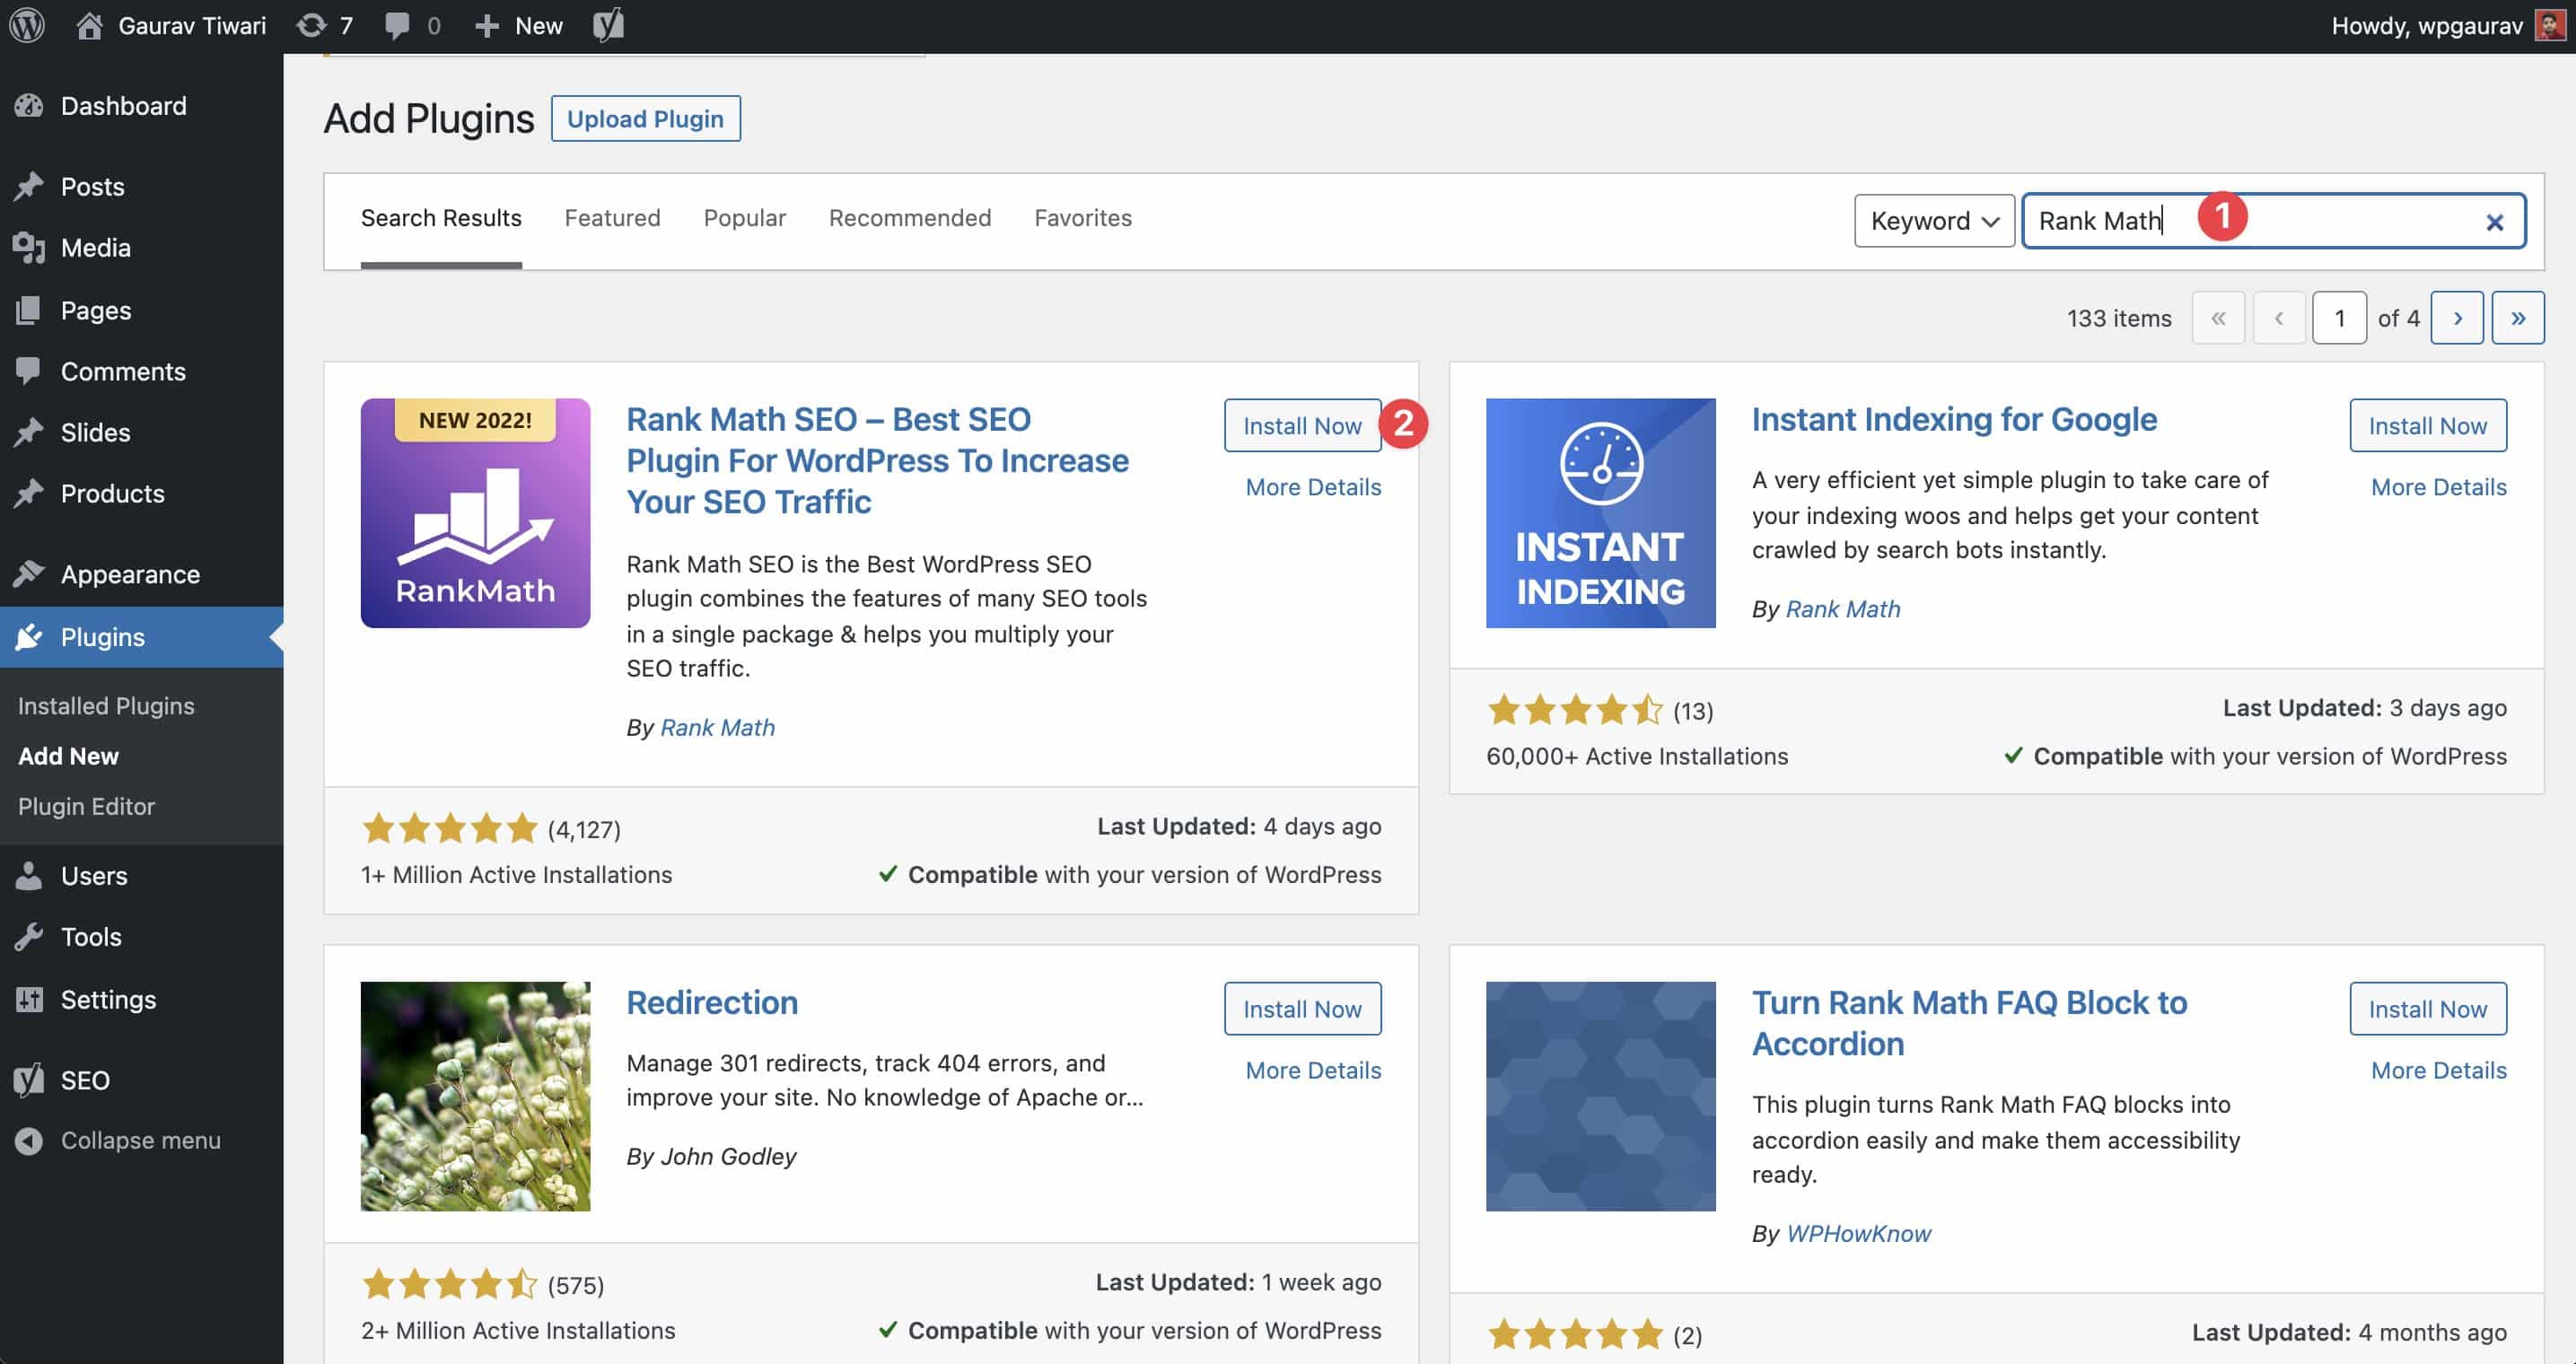
Task: Click the Upload Plugin button
Action: point(645,119)
